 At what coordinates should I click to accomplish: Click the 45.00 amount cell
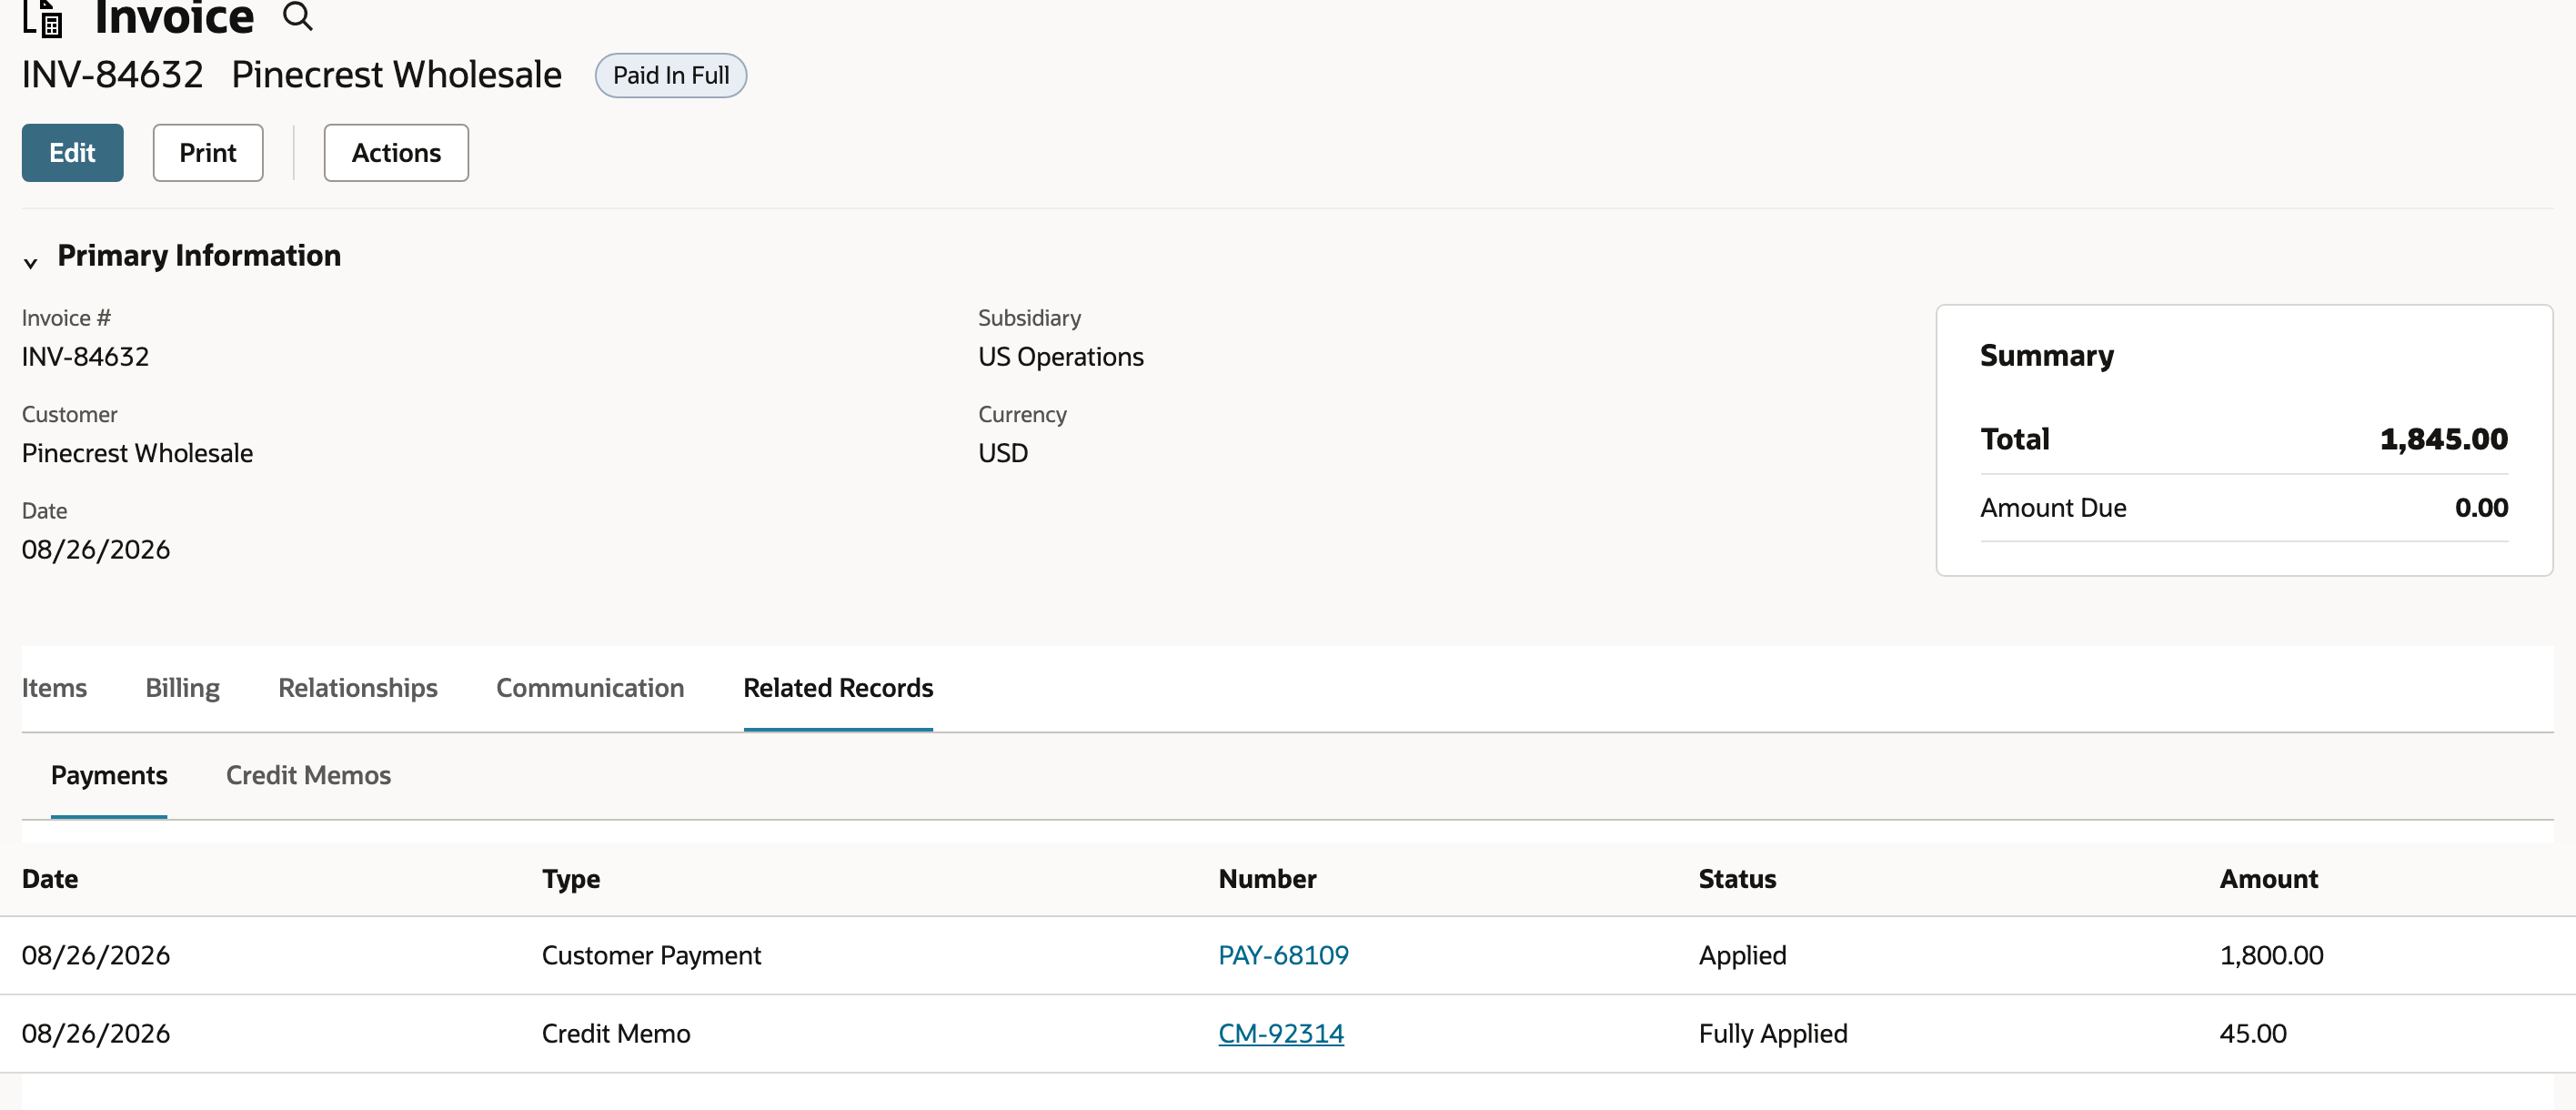point(2253,1034)
